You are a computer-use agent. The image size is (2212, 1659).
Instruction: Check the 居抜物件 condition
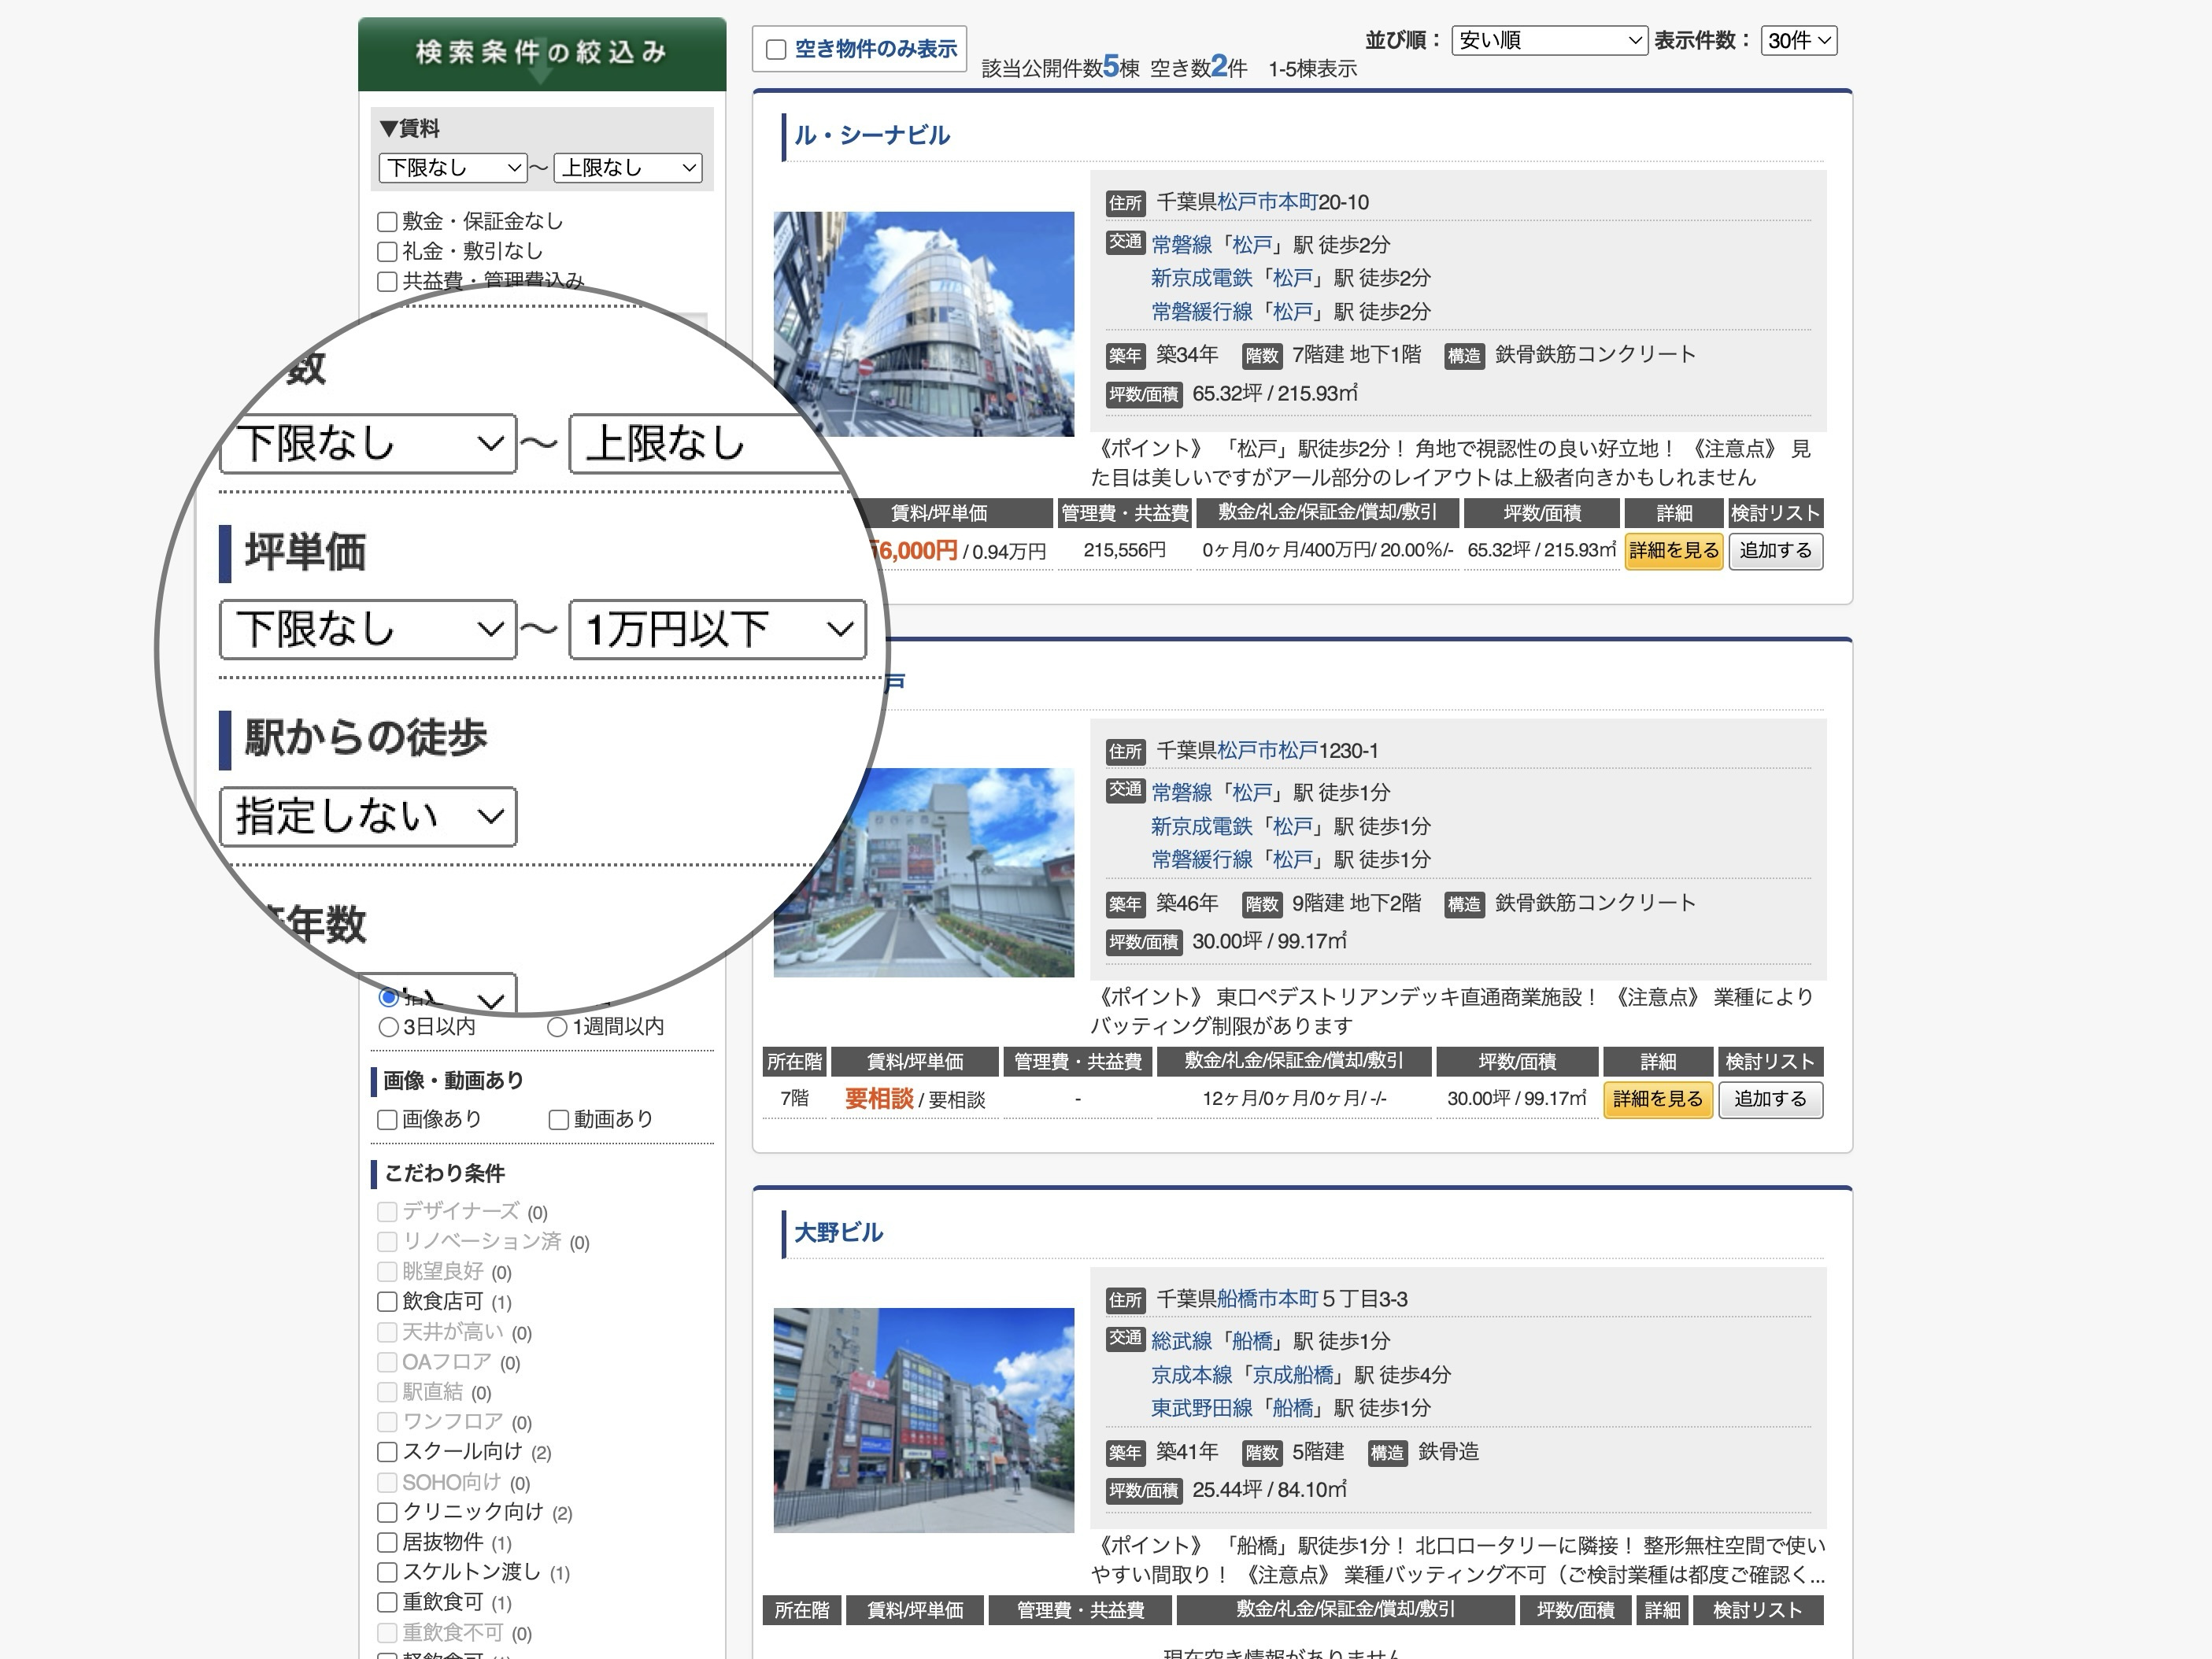tap(388, 1543)
